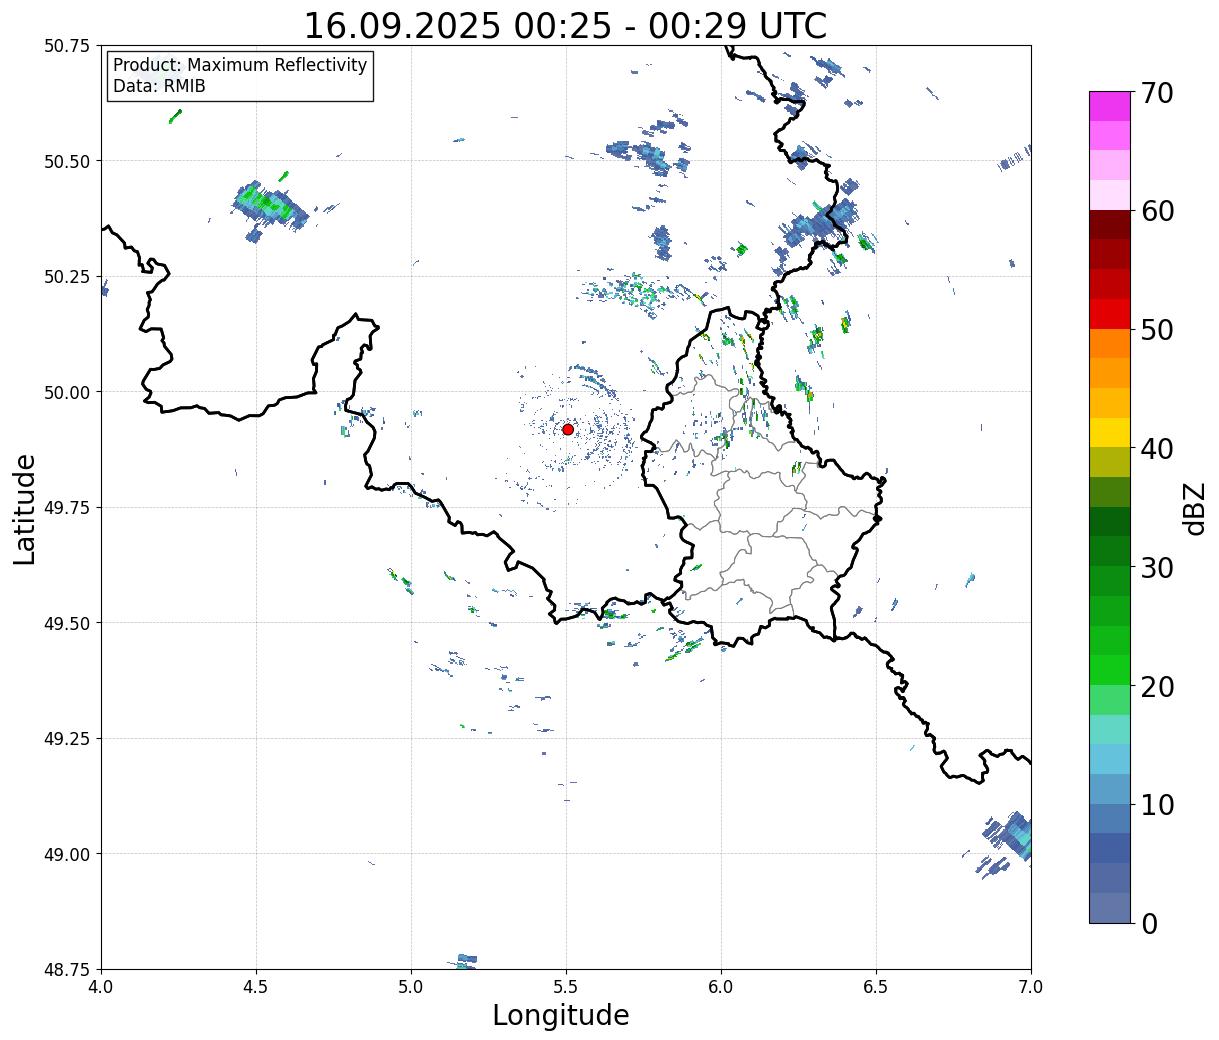
Task: Click latitude tick label 48.75
Action: click(67, 969)
